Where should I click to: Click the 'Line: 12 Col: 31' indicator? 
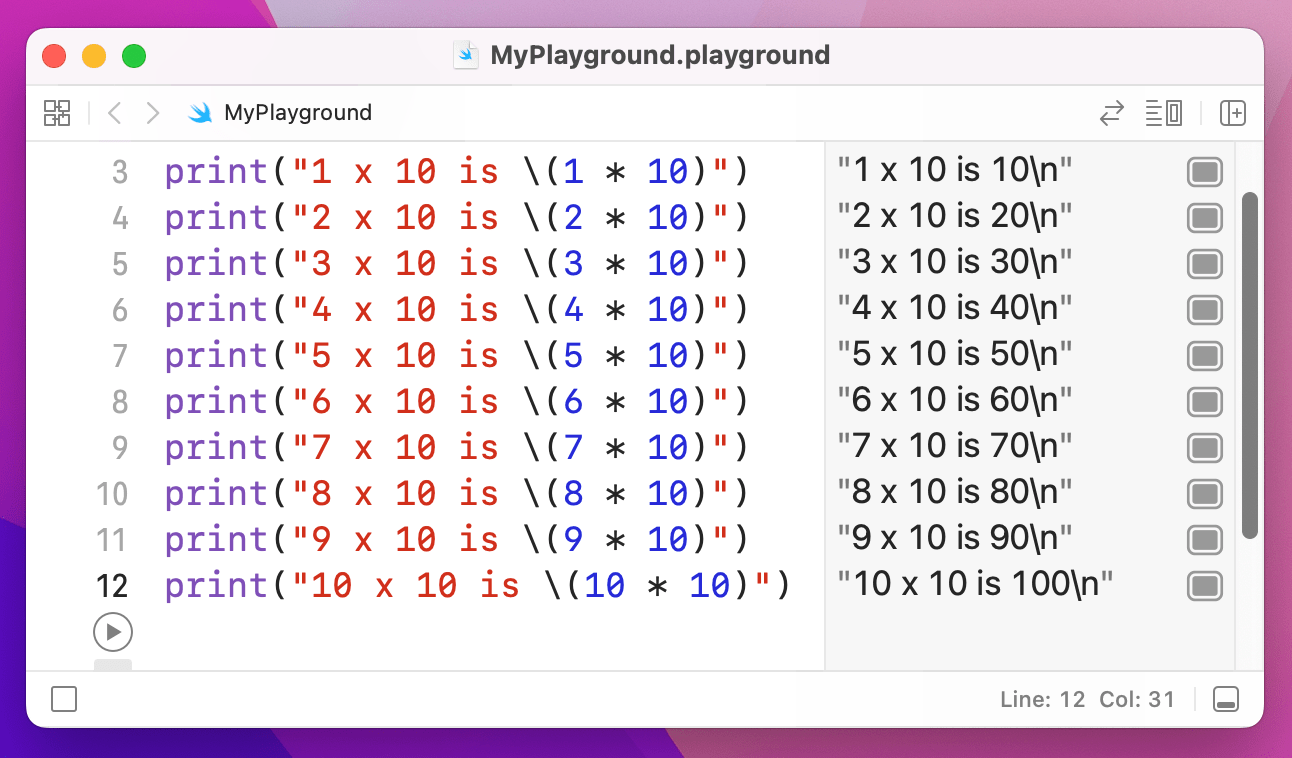pos(1089,699)
